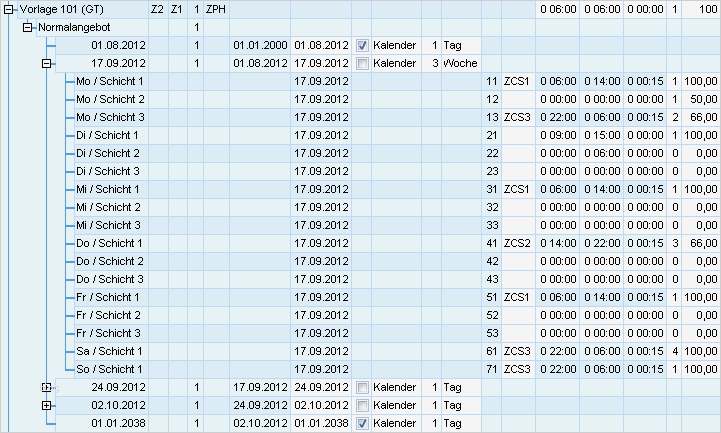
Task: Select the Mo / Schicht 3 row
Action: click(397, 117)
